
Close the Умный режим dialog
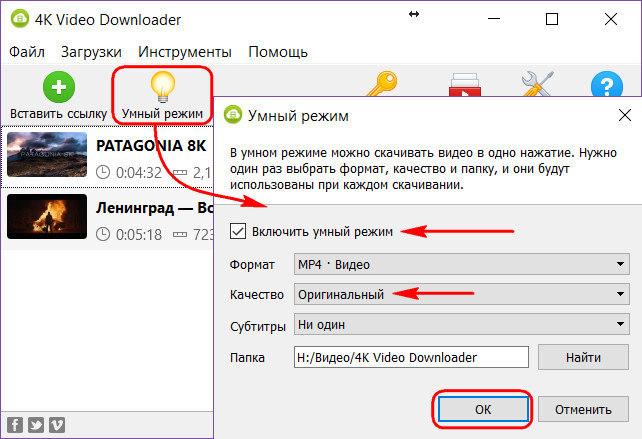click(625, 115)
